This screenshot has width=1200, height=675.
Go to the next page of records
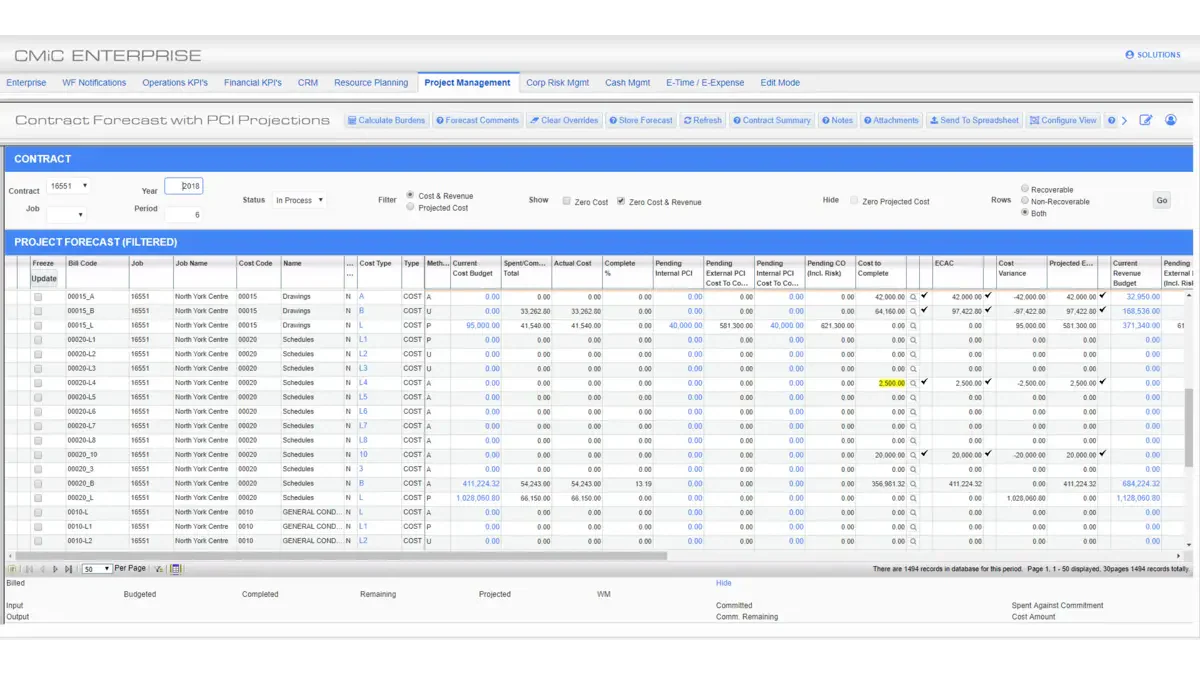click(55, 569)
